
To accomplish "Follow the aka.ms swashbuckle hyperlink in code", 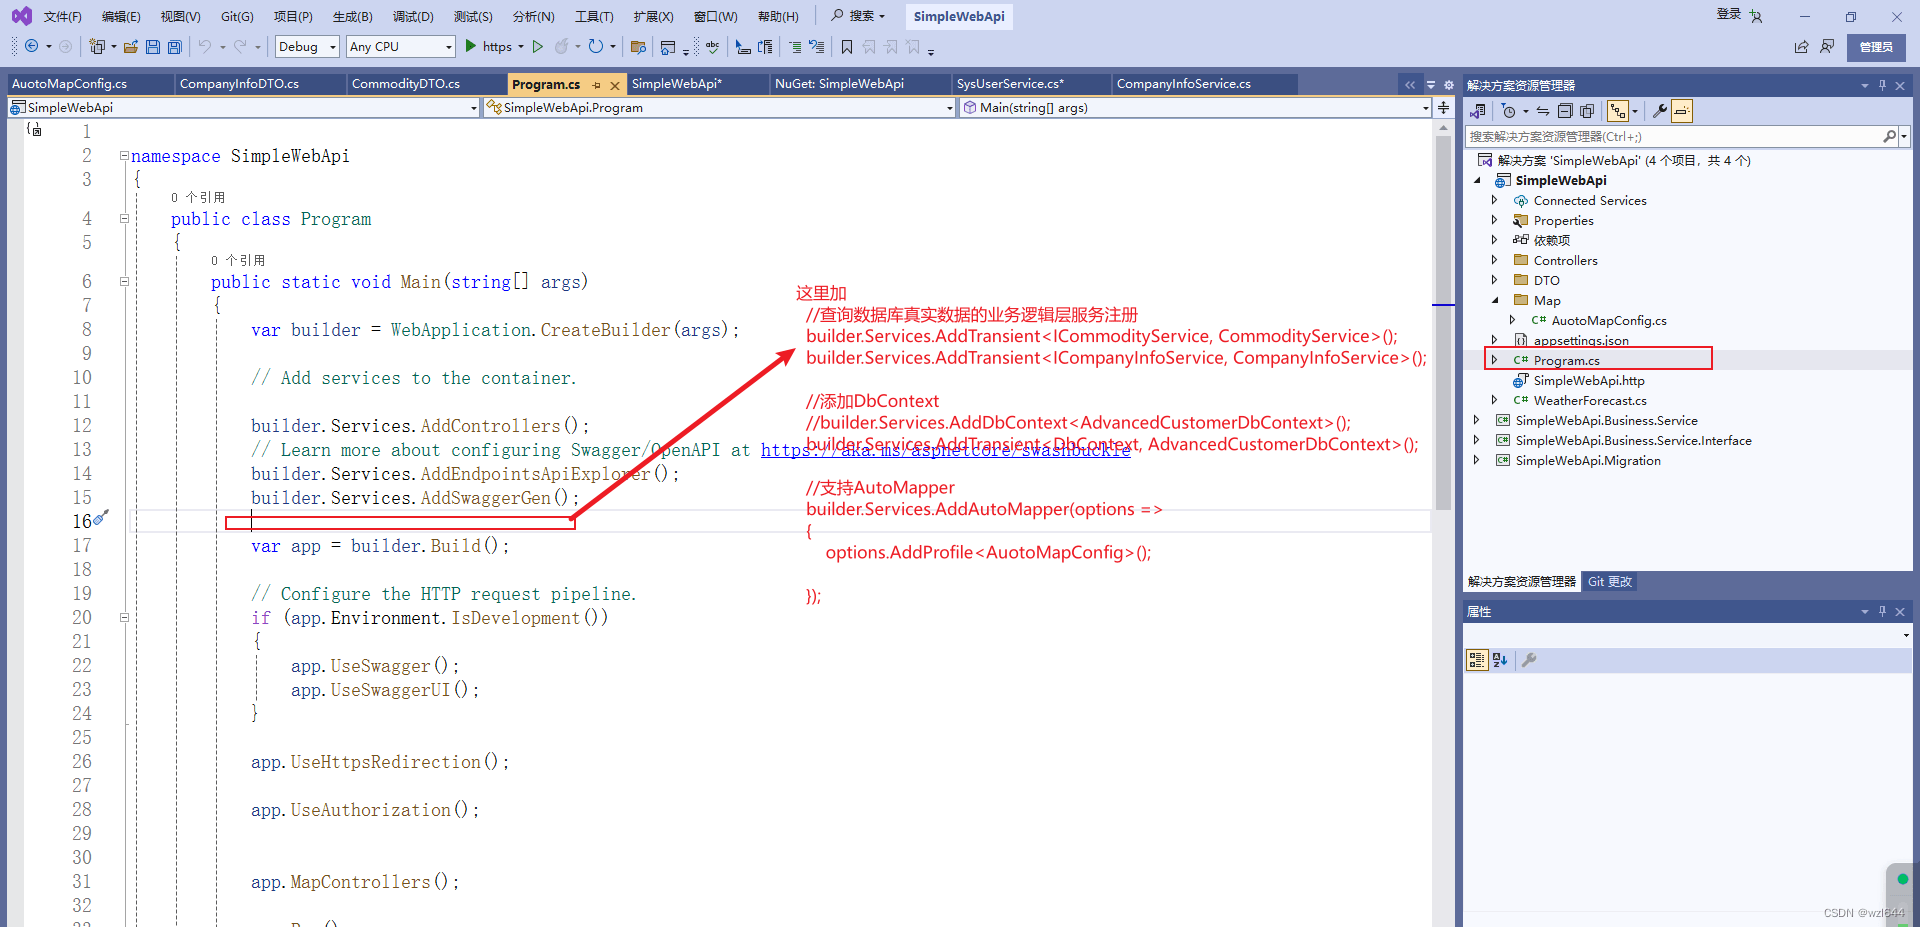I will pyautogui.click(x=945, y=450).
